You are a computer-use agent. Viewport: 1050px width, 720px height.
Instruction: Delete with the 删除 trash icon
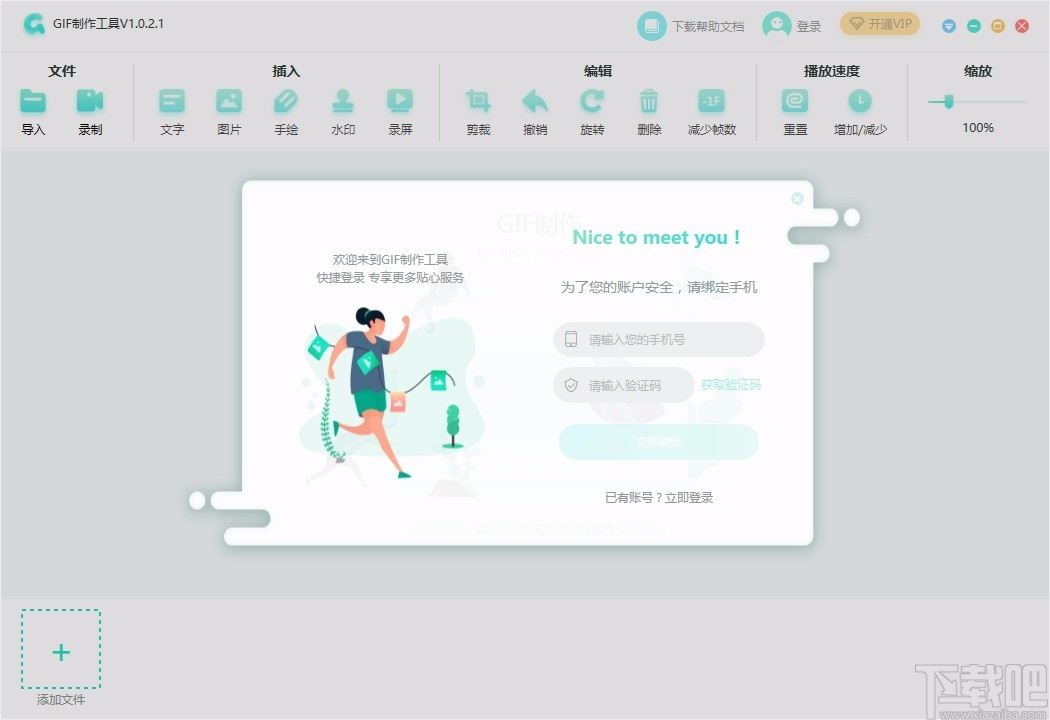tap(649, 101)
